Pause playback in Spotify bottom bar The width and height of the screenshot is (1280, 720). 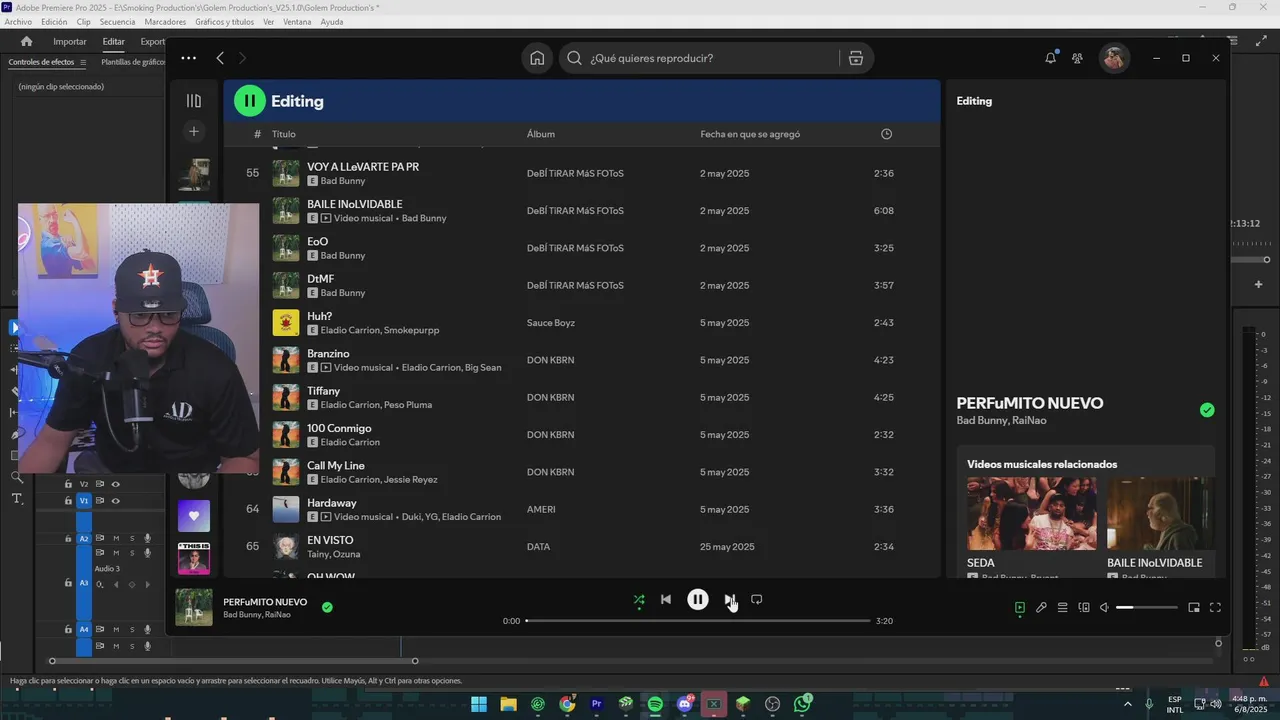698,600
